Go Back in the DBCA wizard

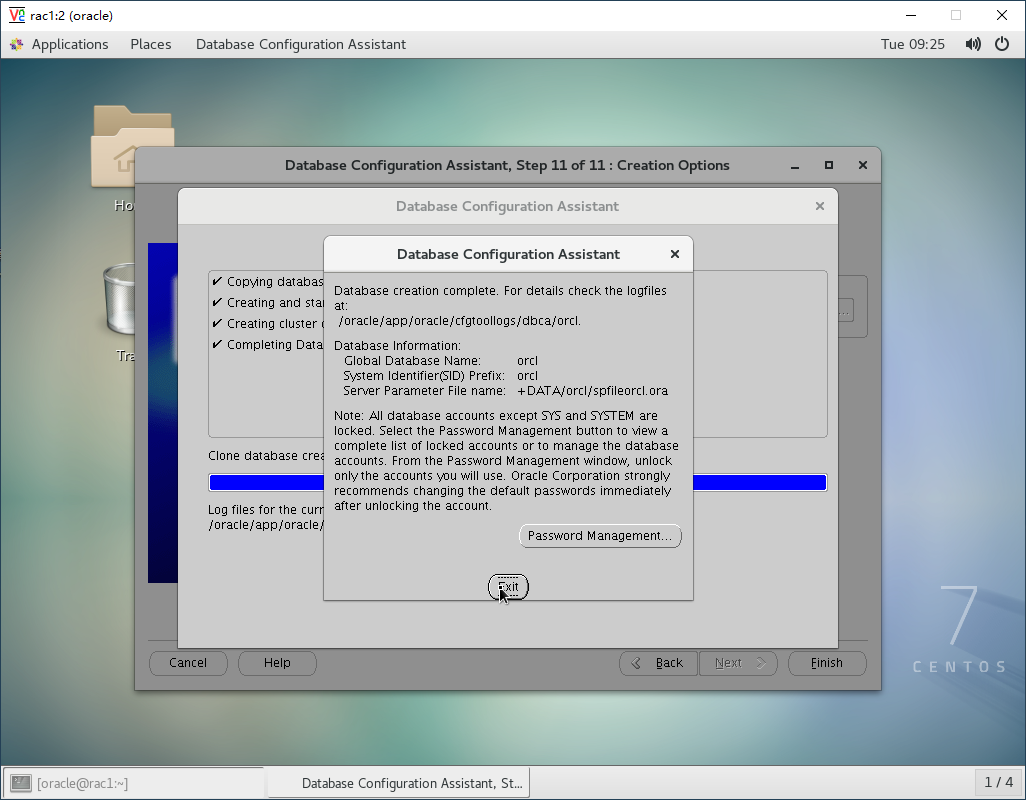[x=658, y=663]
